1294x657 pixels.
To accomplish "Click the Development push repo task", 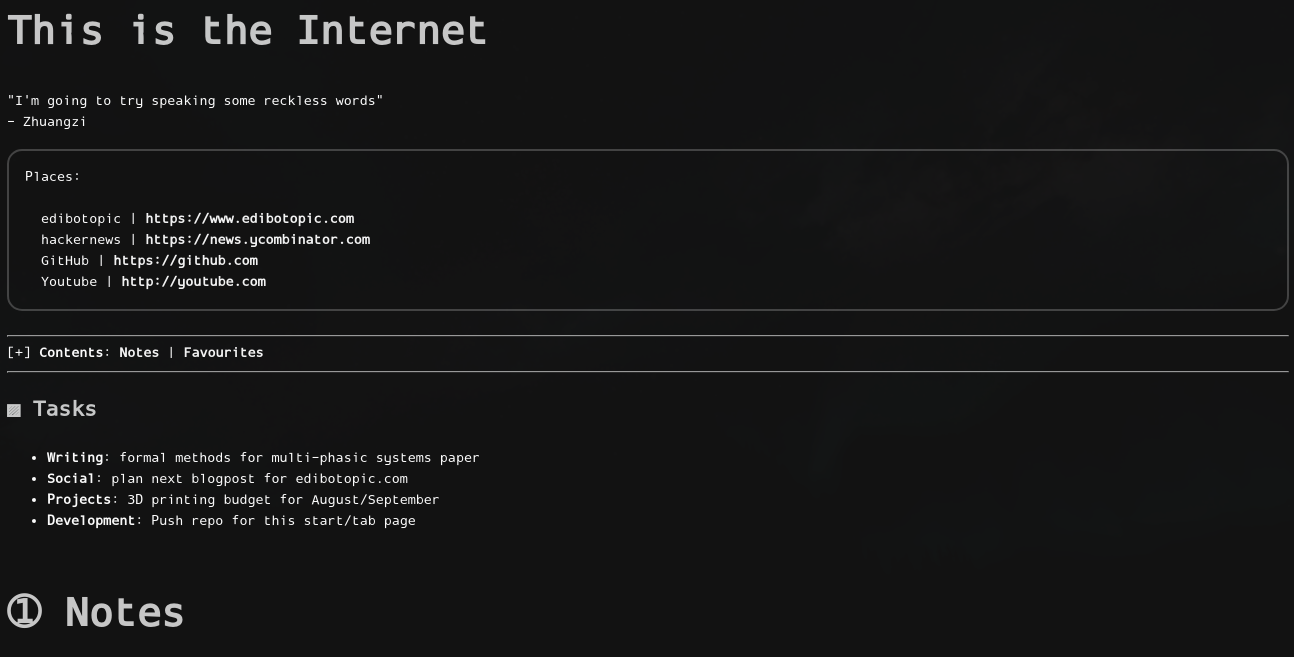I will pos(231,520).
